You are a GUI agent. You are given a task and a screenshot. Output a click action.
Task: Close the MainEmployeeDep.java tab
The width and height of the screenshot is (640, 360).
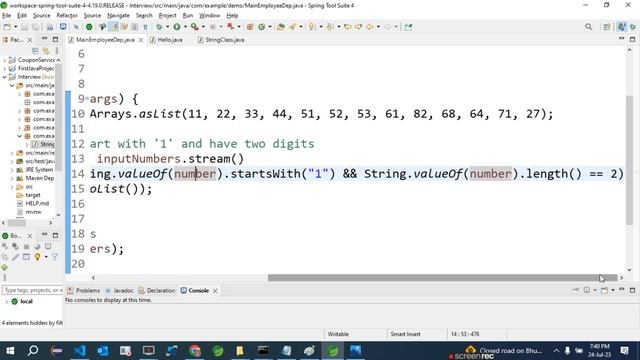pyautogui.click(x=141, y=40)
